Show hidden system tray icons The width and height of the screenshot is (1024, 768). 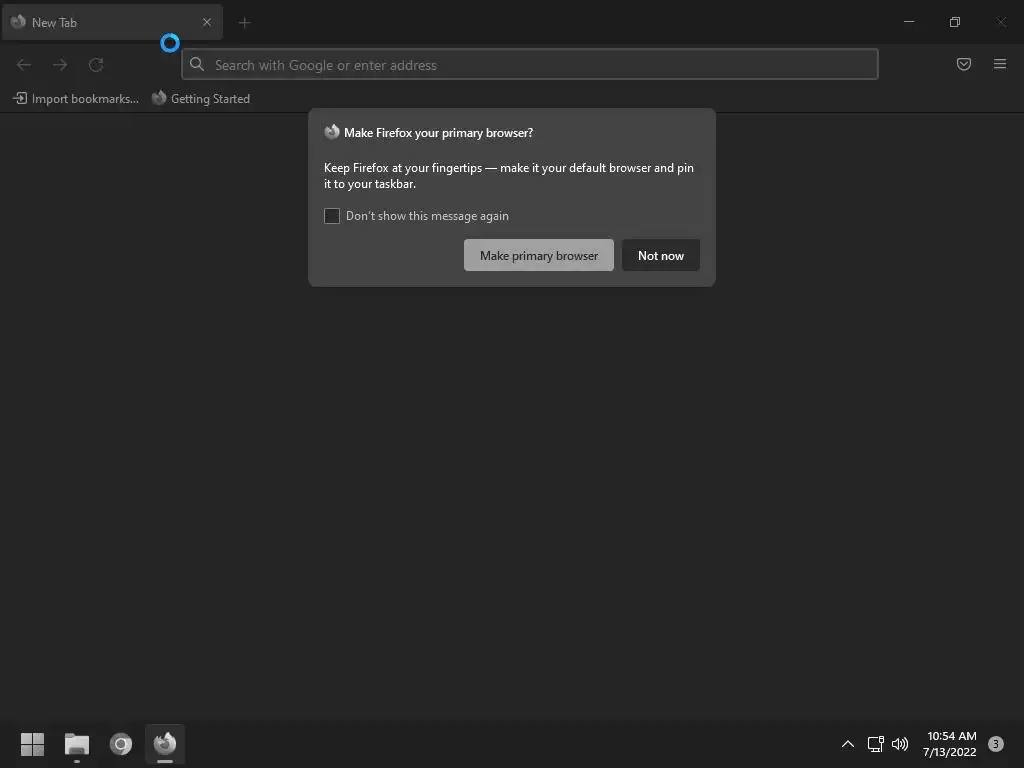[x=848, y=744]
